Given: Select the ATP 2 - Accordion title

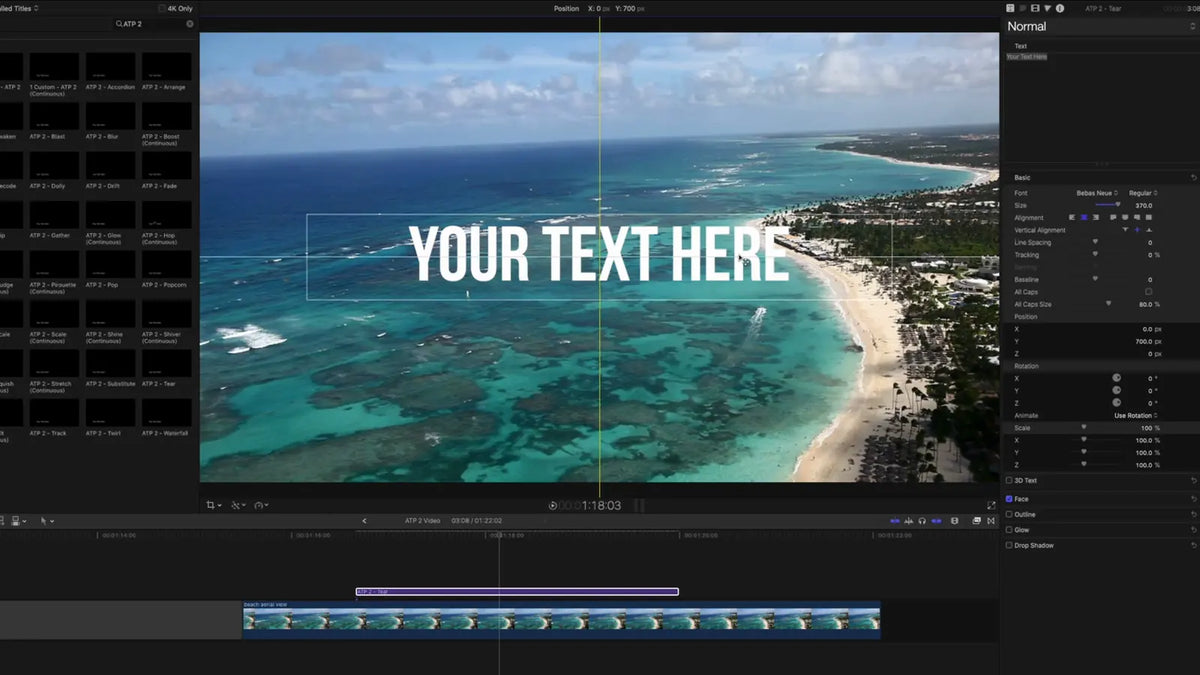Looking at the screenshot, I should pyautogui.click(x=110, y=71).
